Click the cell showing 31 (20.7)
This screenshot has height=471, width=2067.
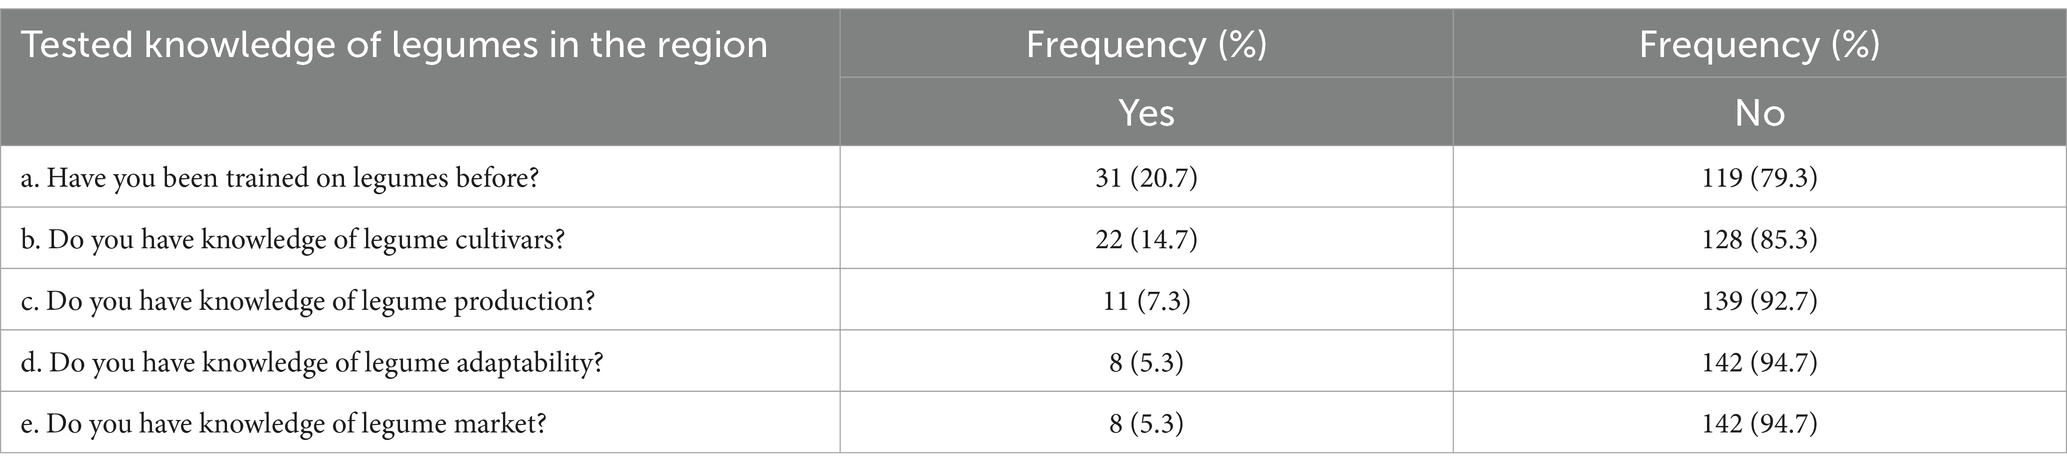pos(1146,179)
